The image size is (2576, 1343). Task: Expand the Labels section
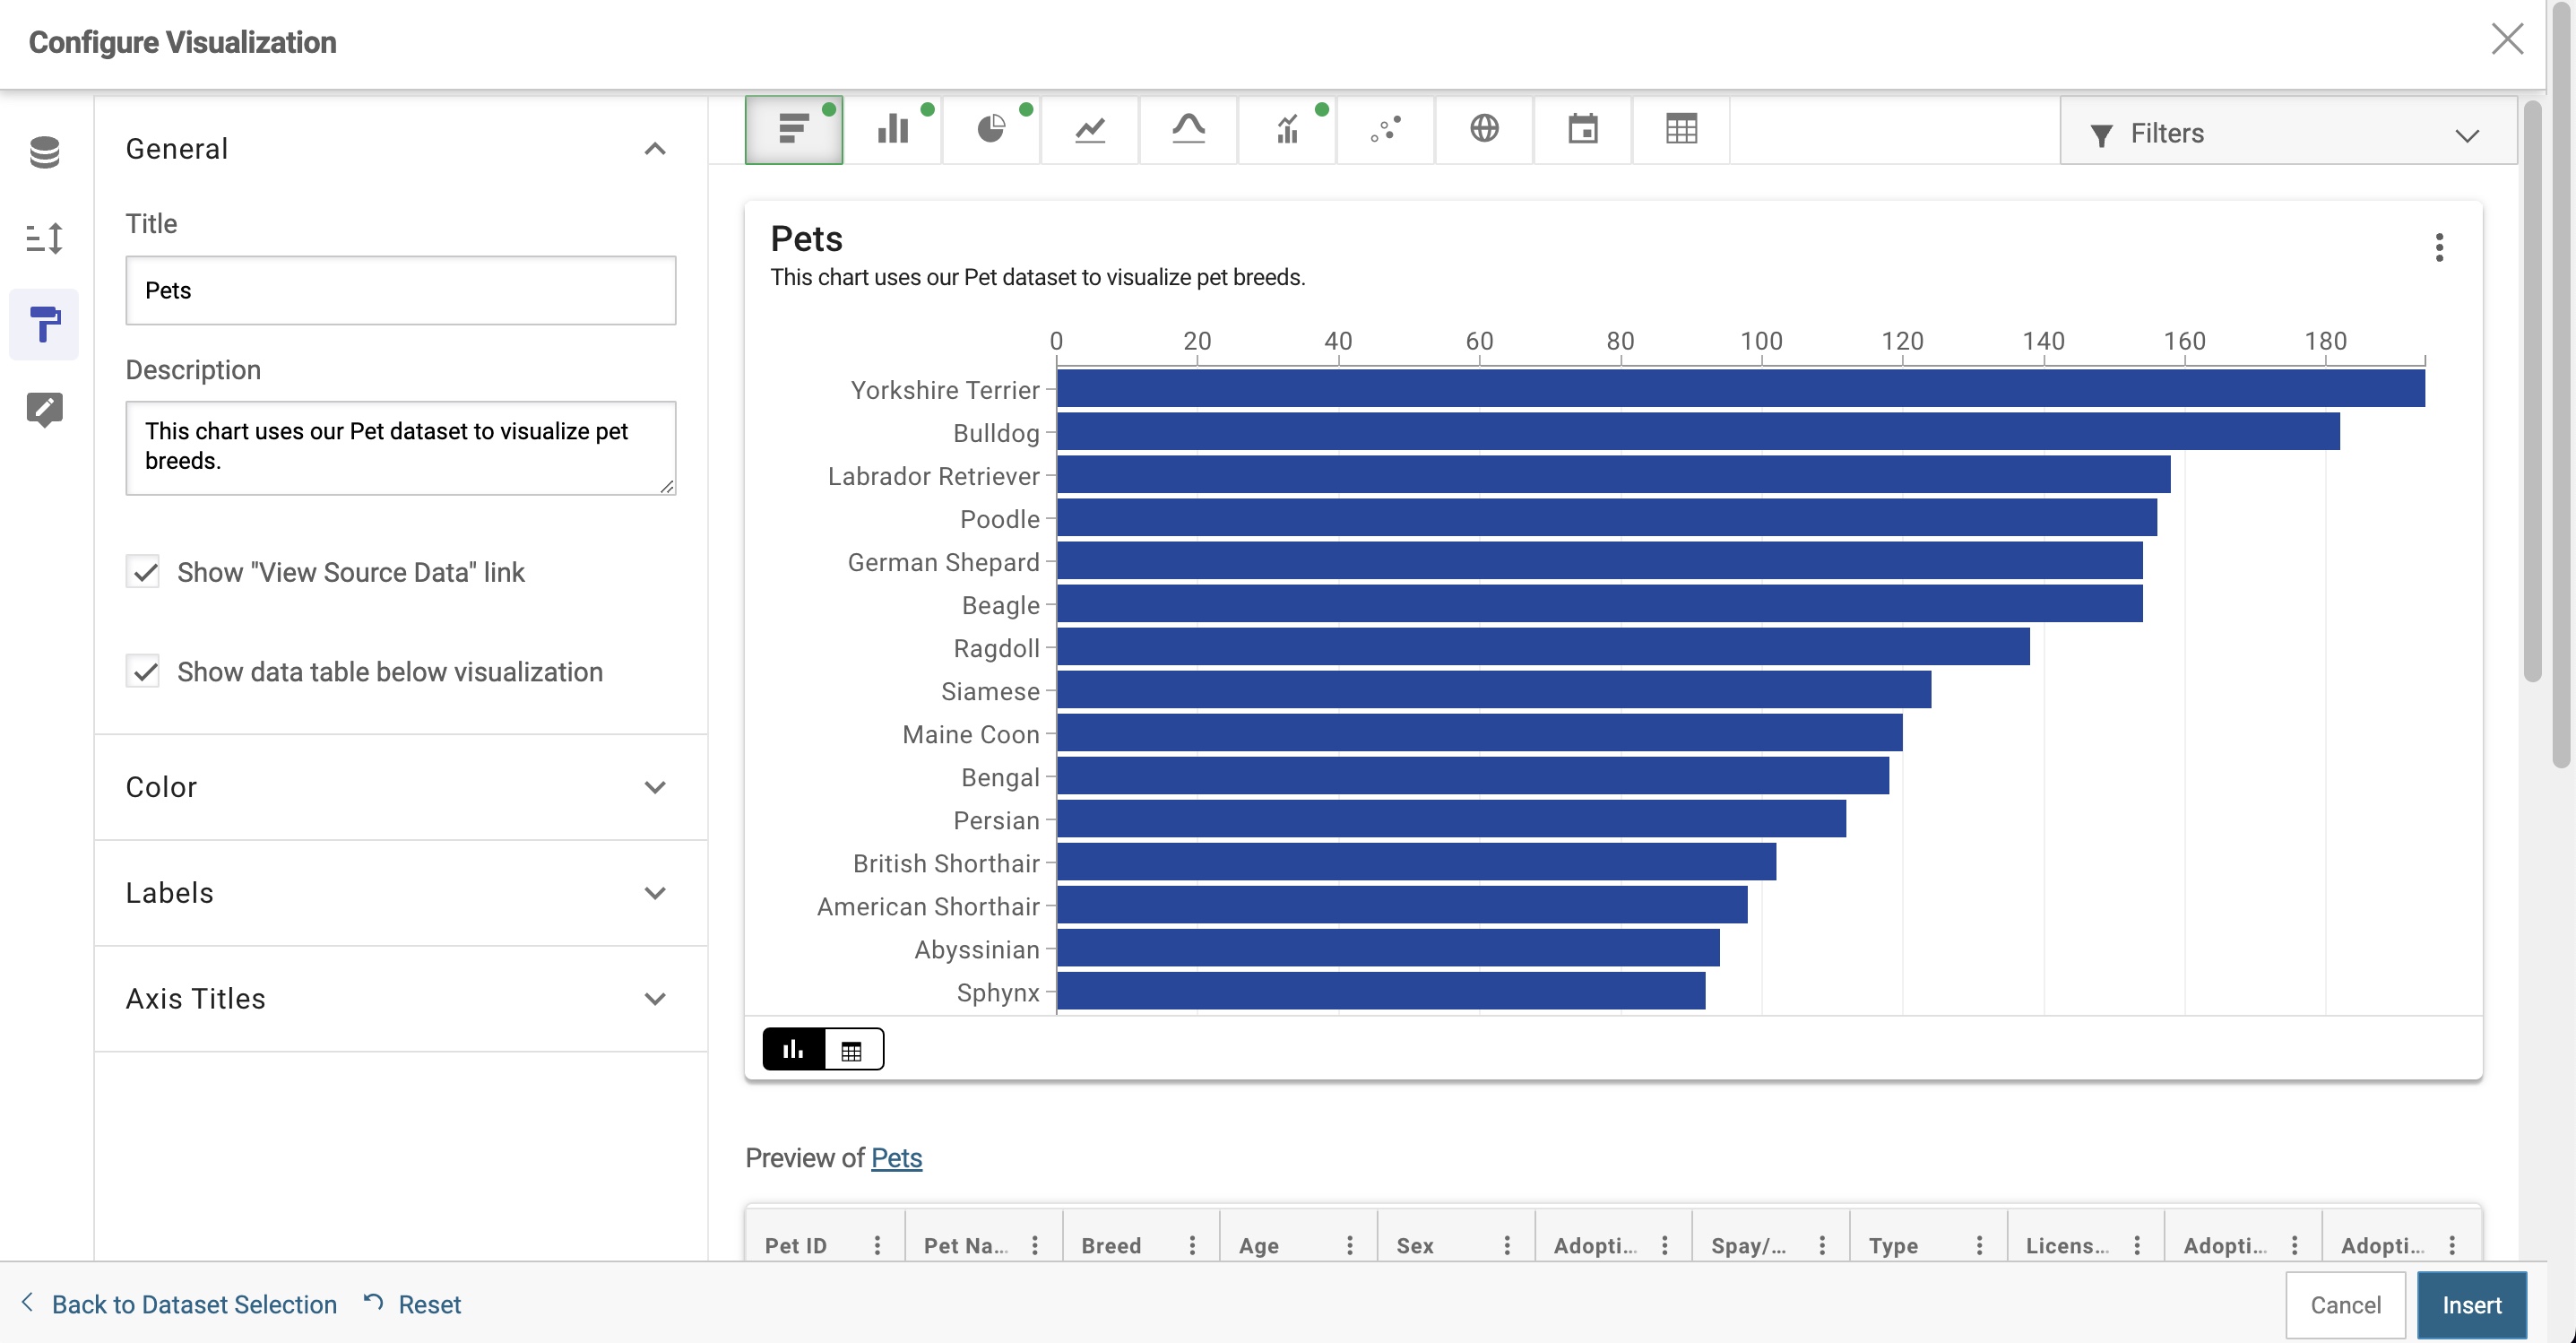pyautogui.click(x=400, y=893)
